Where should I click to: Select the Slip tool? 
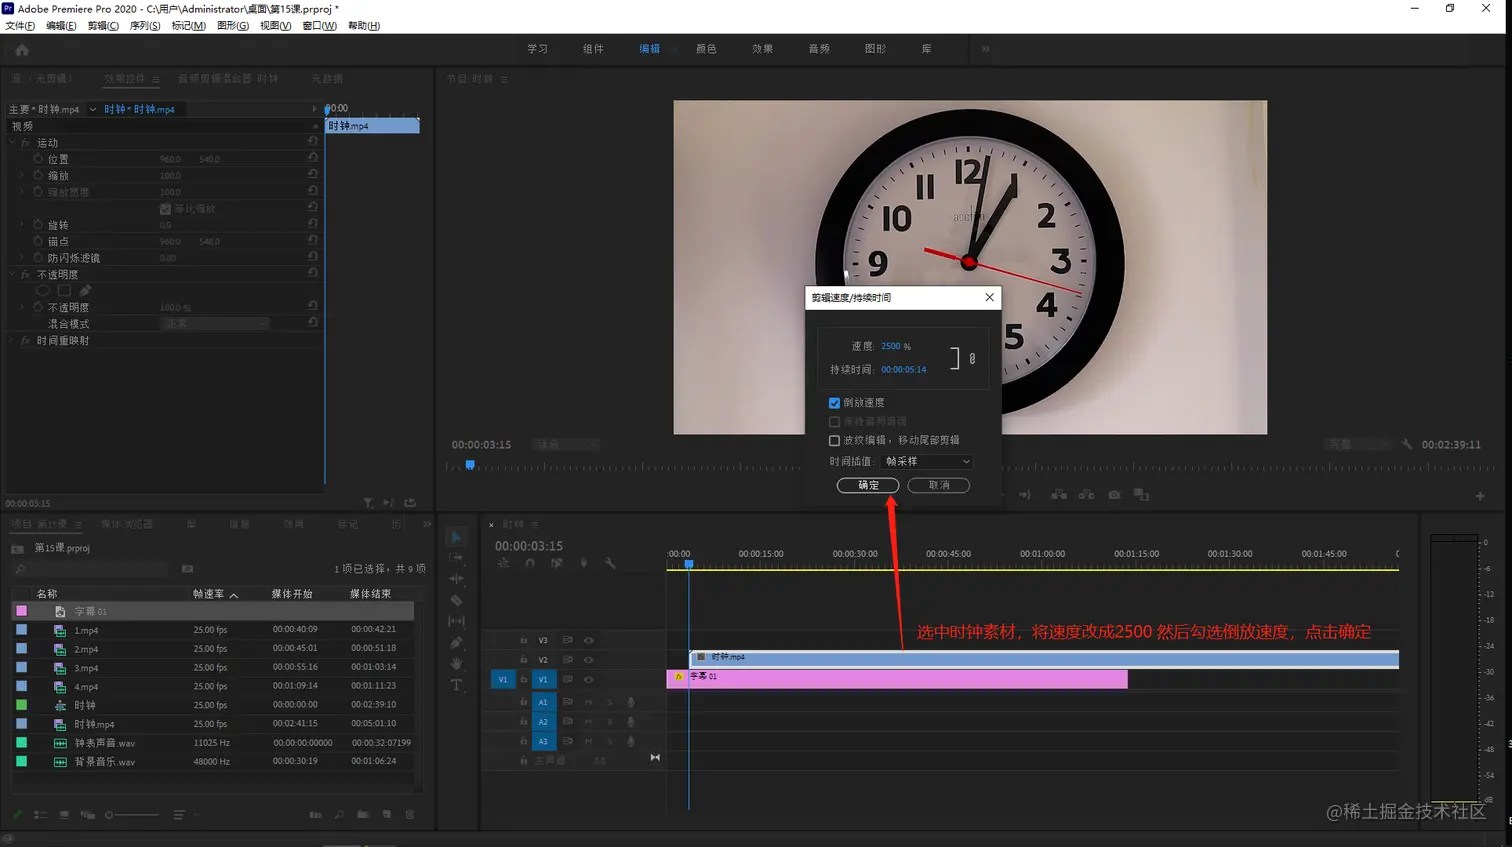(x=456, y=622)
